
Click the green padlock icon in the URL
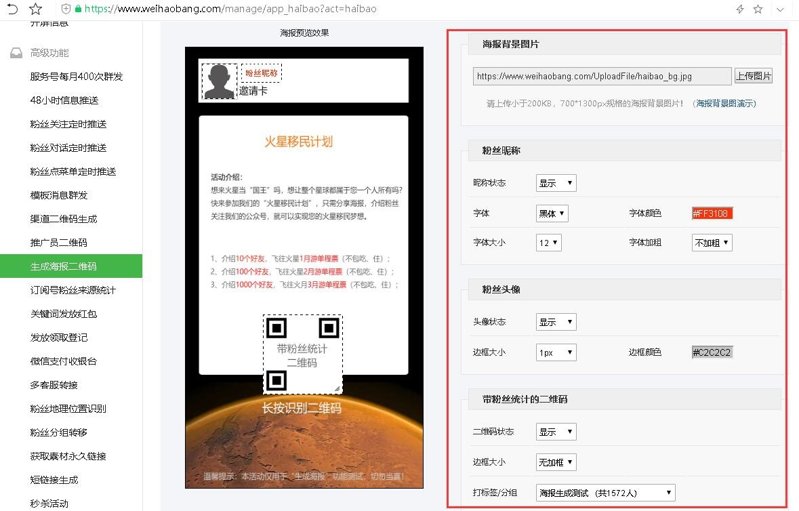pyautogui.click(x=78, y=9)
